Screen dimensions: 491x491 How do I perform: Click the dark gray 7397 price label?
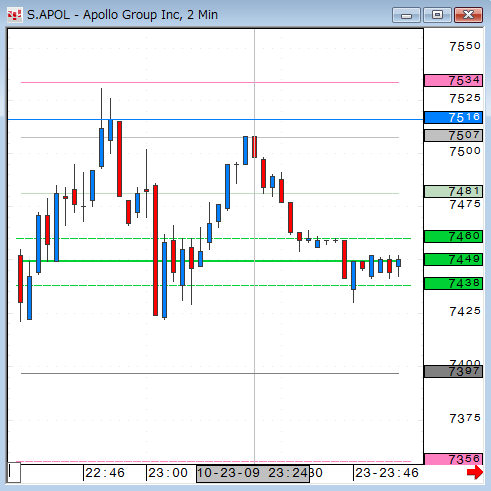pyautogui.click(x=453, y=371)
